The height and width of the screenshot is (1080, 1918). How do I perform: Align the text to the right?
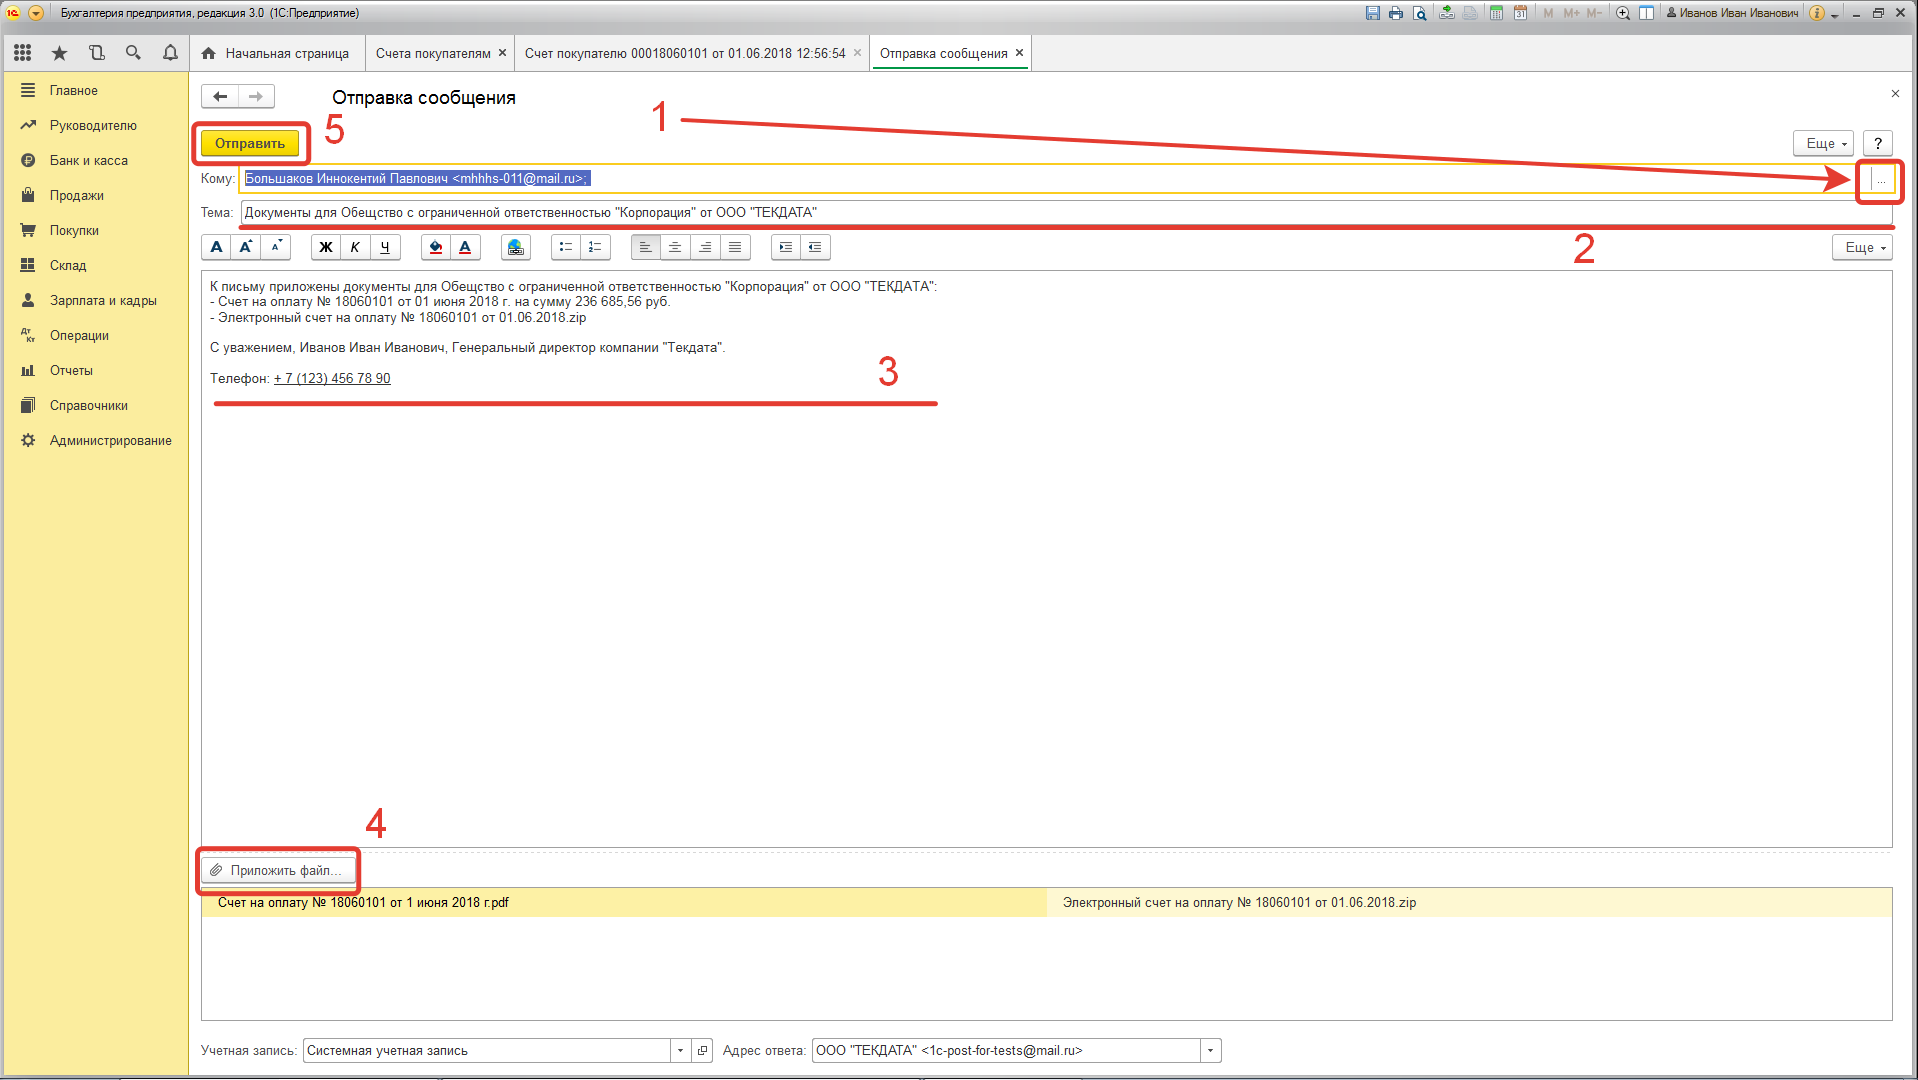click(x=705, y=247)
